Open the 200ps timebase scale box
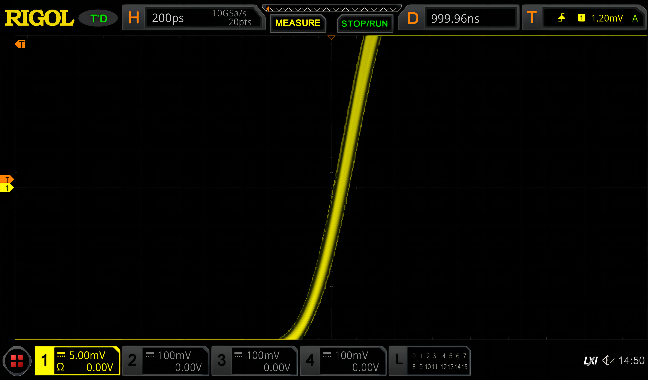This screenshot has height=380, width=648. tap(203, 18)
